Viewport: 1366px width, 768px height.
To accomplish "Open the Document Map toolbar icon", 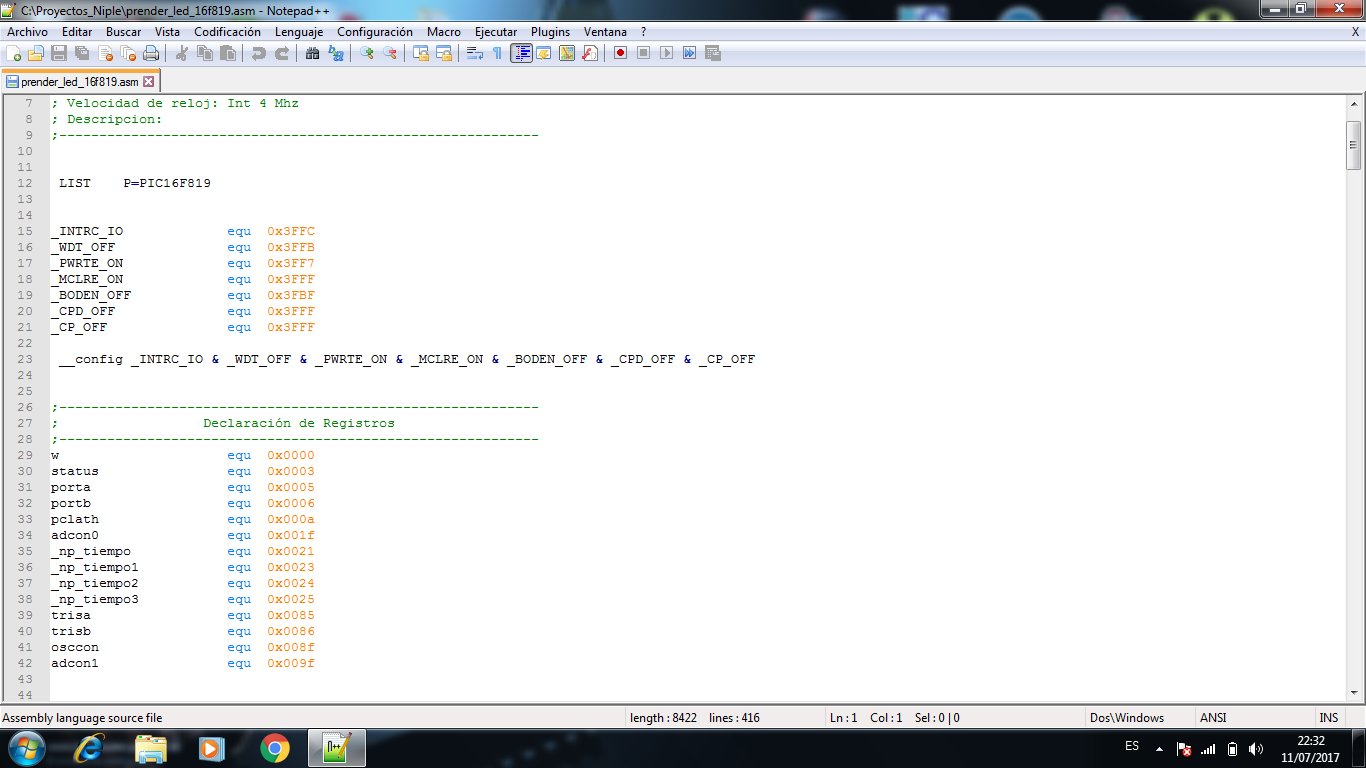I will tap(567, 53).
